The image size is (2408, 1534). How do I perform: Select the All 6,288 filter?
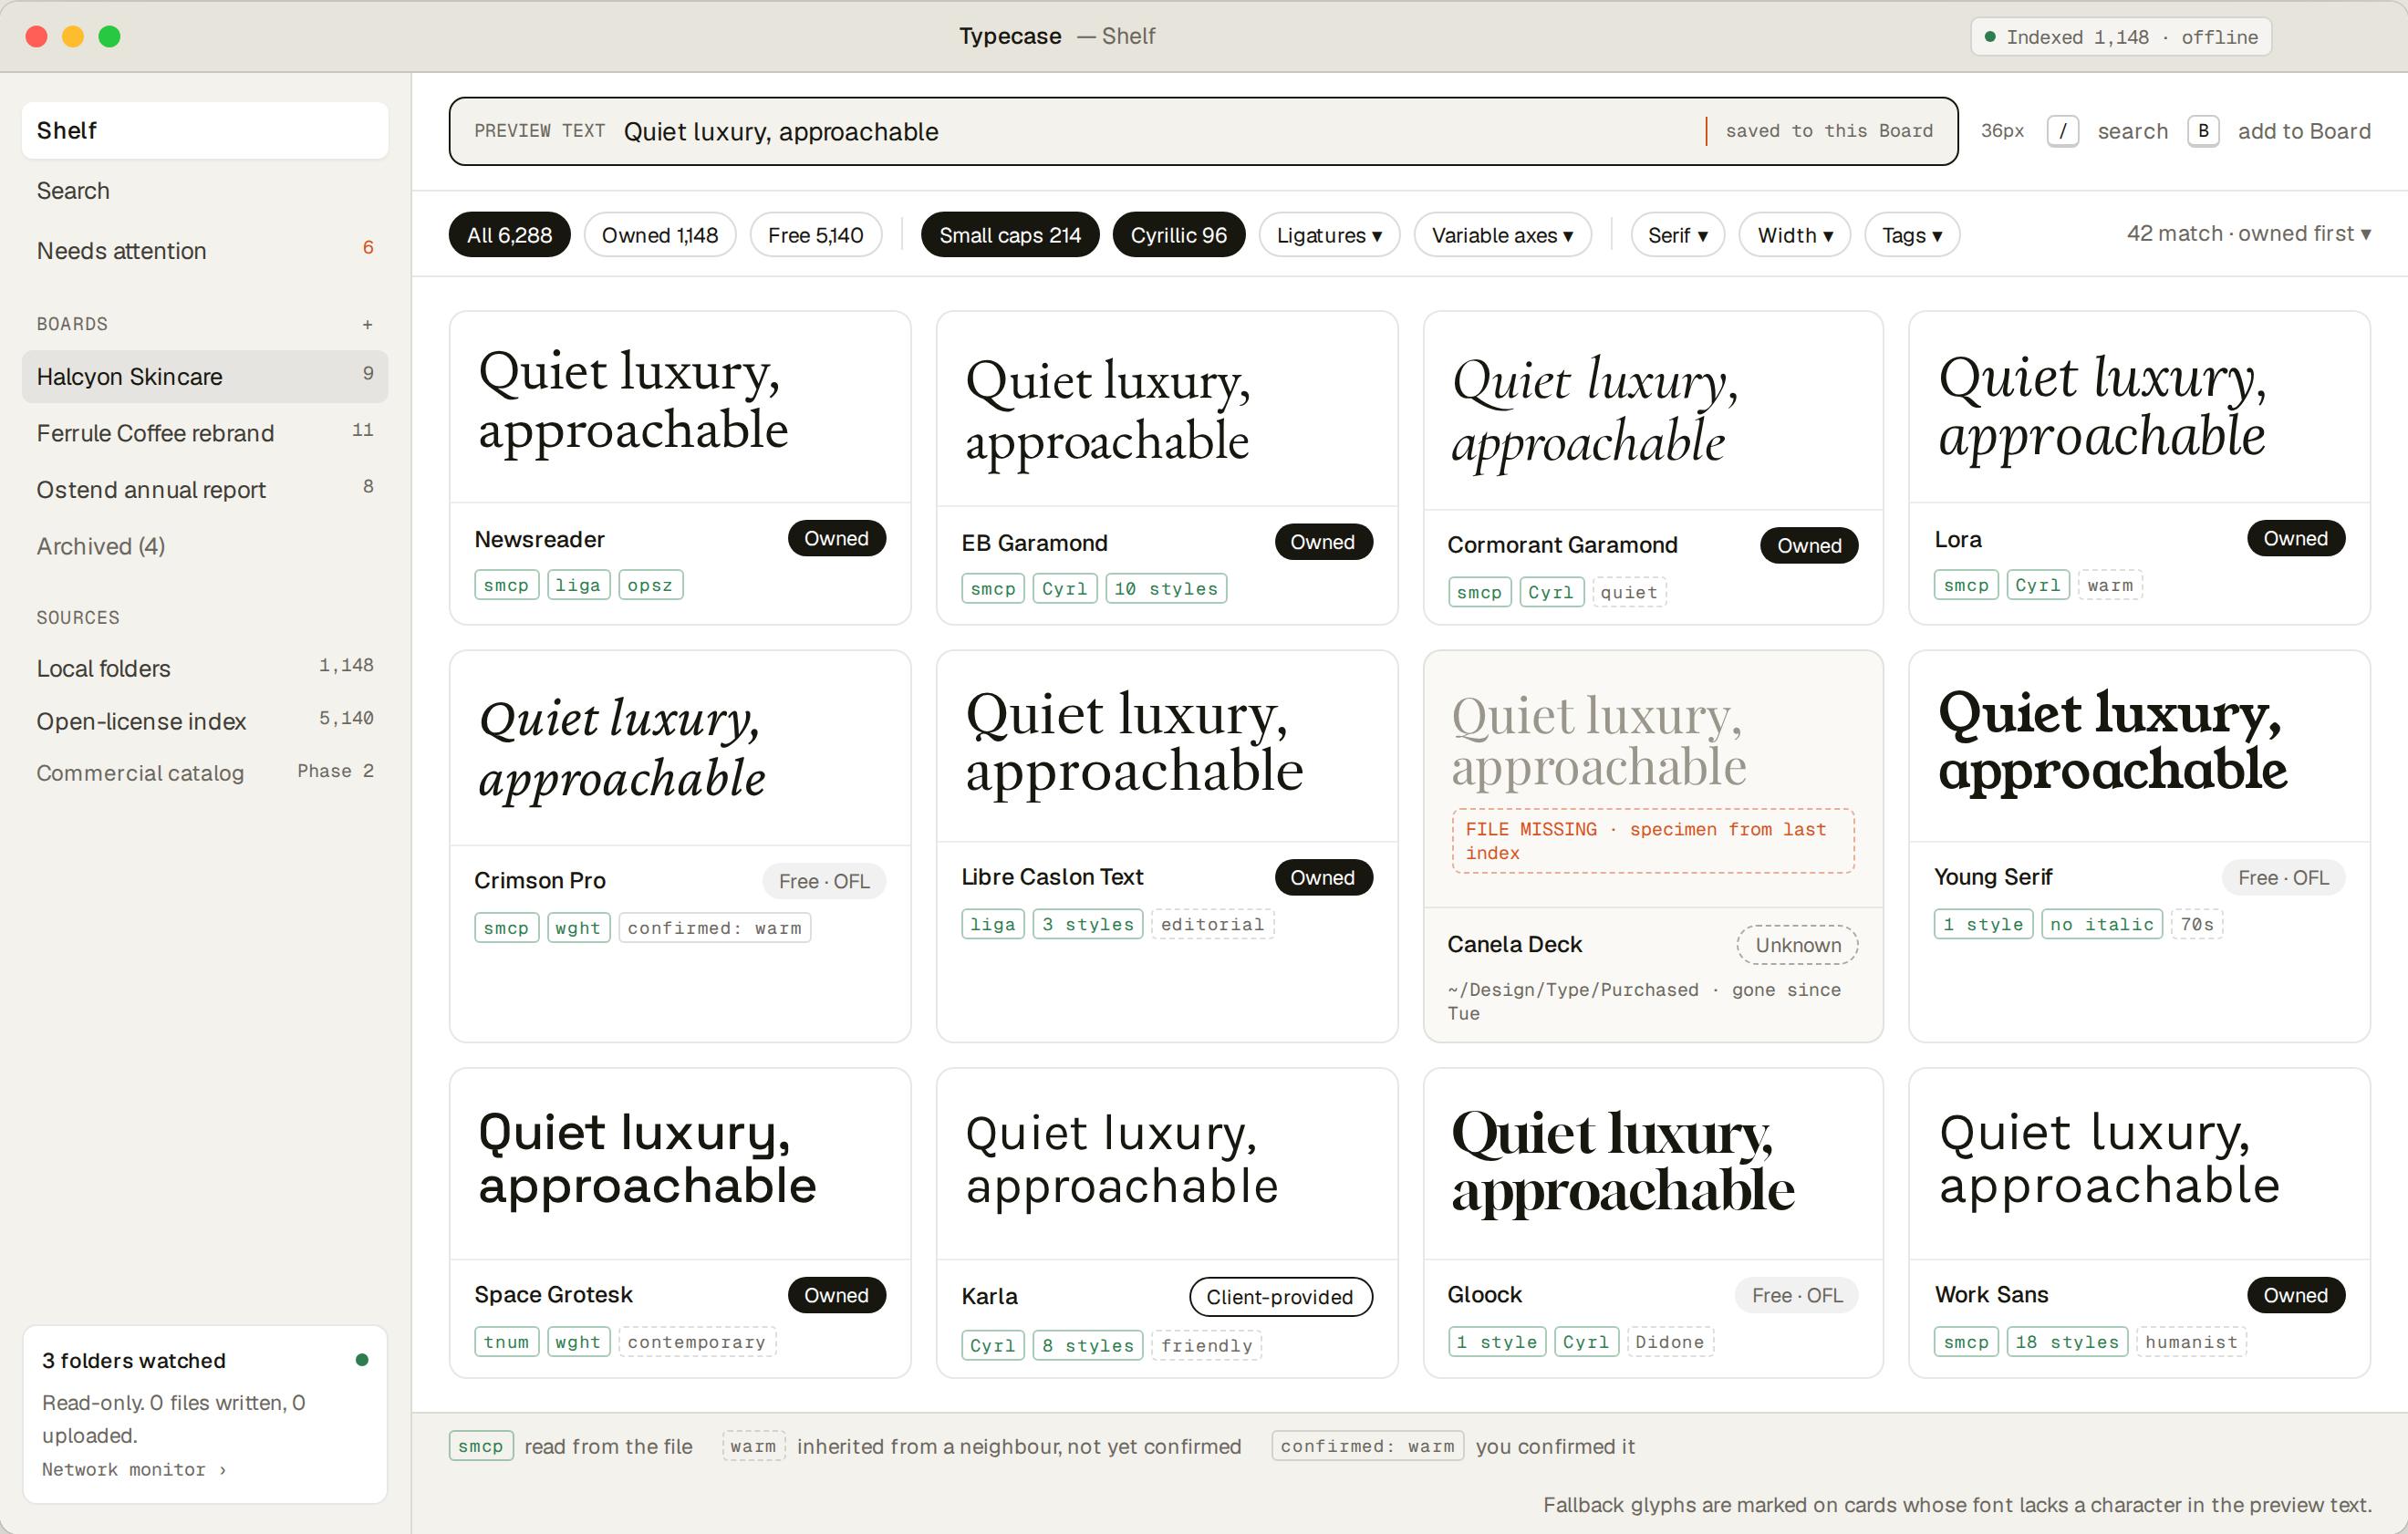click(509, 235)
